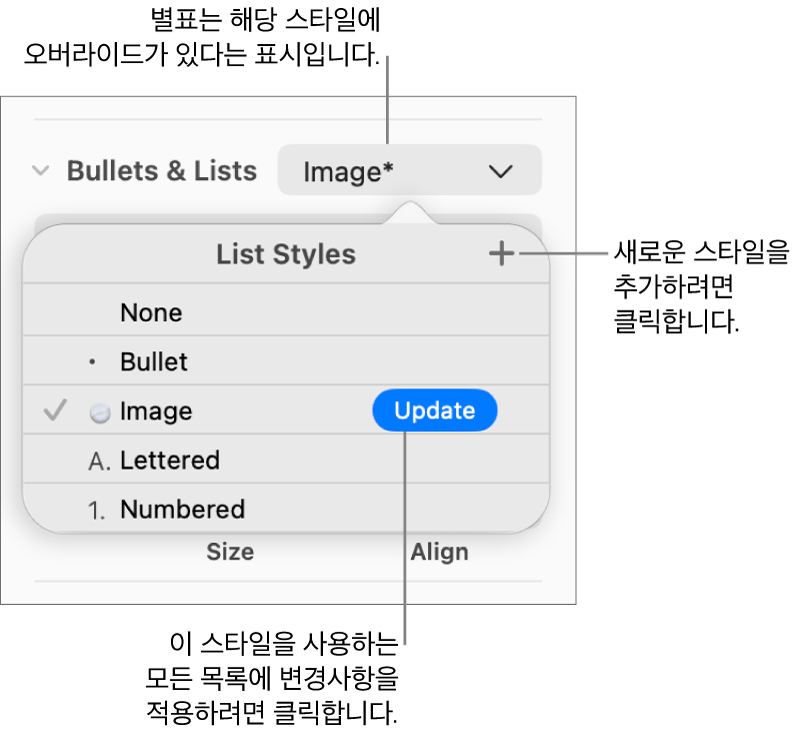Click the plus icon to add a list style
Viewport: 798px width, 734px height.
pyautogui.click(x=501, y=254)
